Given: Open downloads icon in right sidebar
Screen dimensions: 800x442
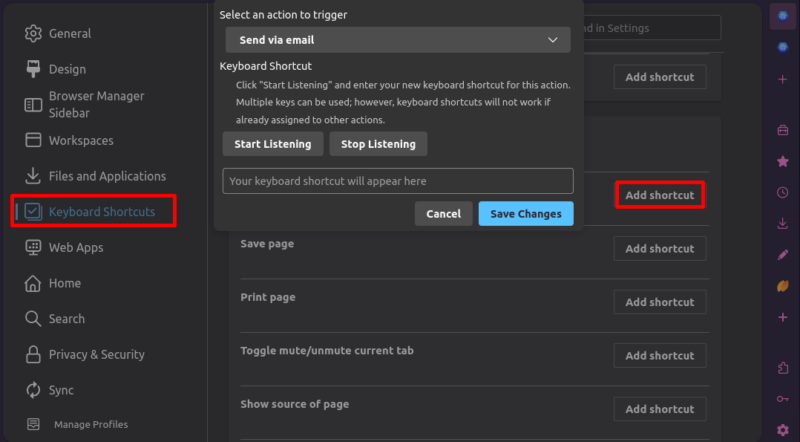Looking at the screenshot, I should pos(782,224).
